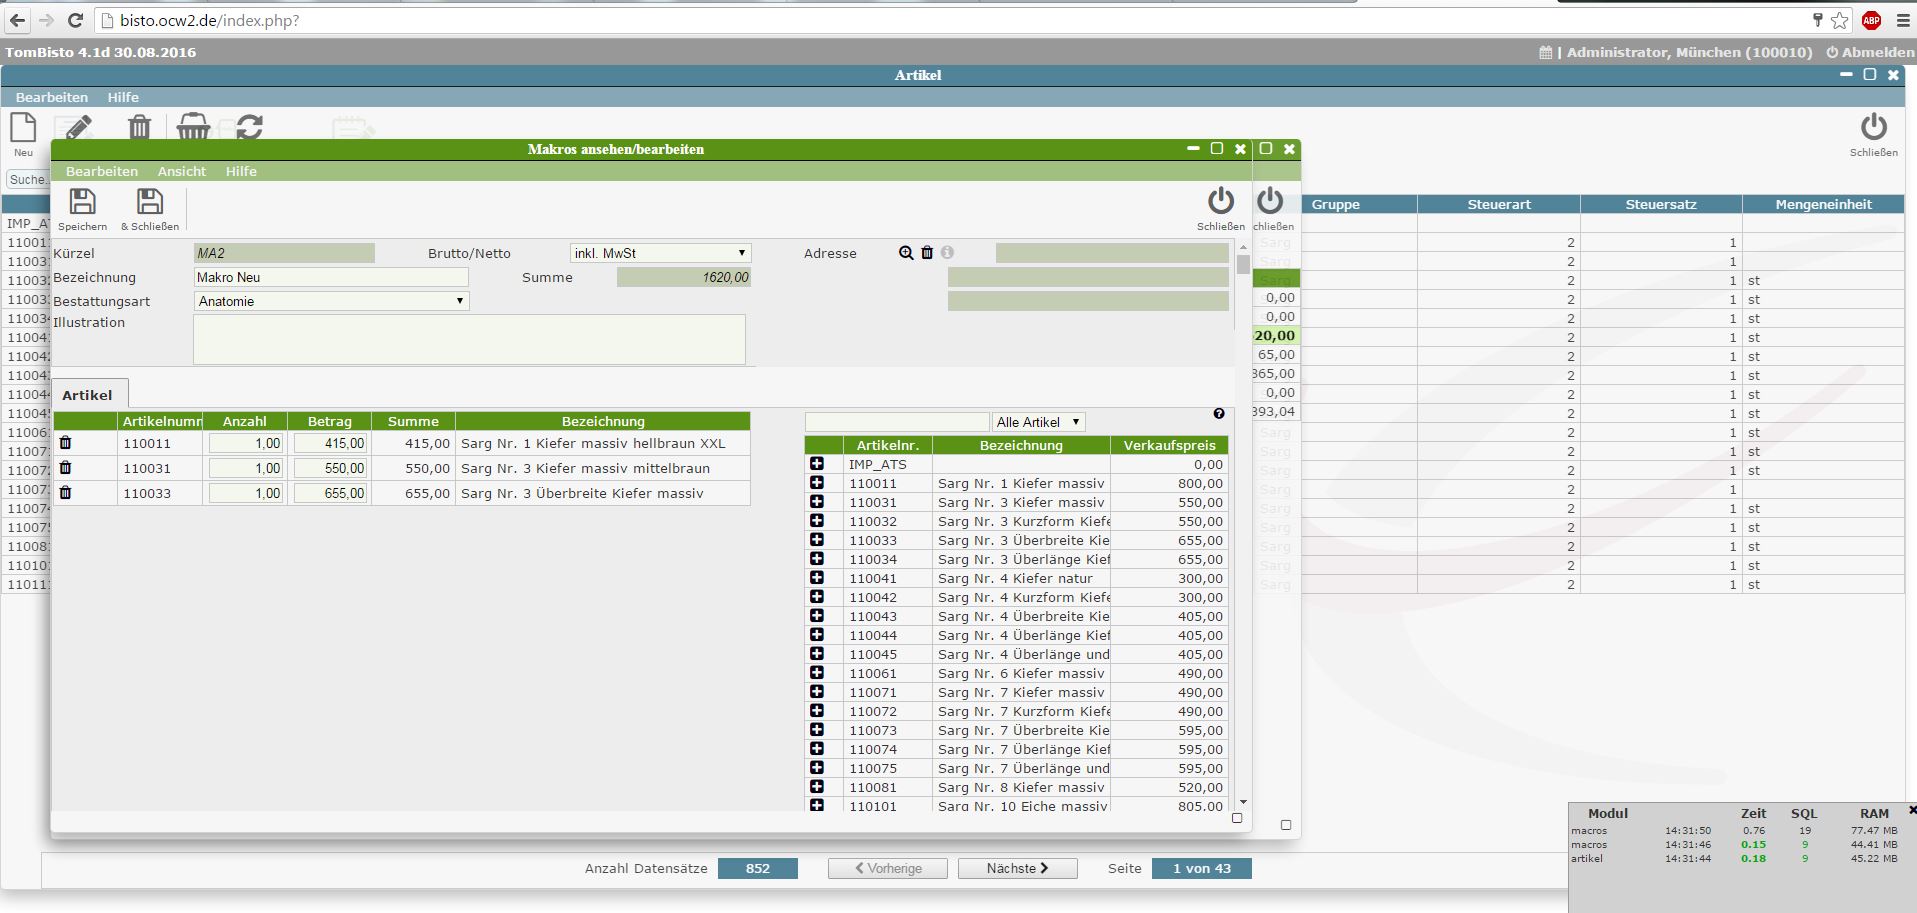Click the refresh arrows toolbar icon

point(249,127)
